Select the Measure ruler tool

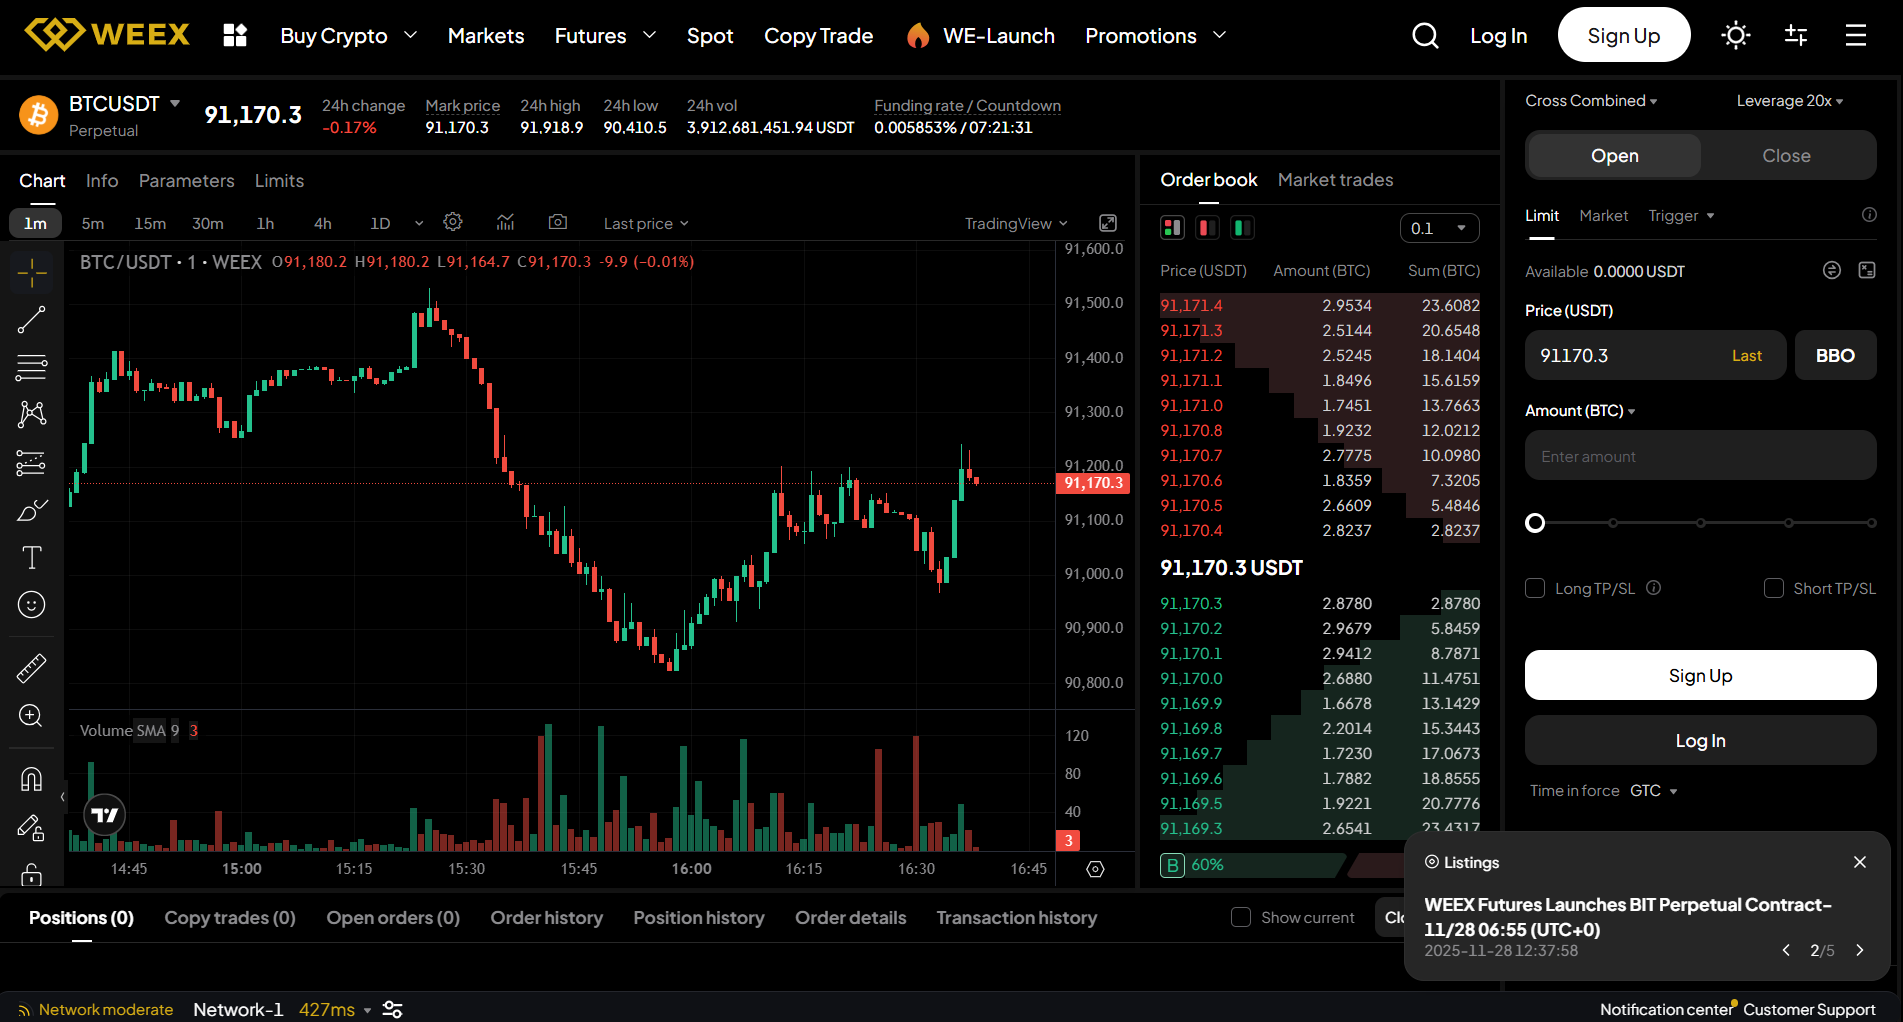coord(31,667)
